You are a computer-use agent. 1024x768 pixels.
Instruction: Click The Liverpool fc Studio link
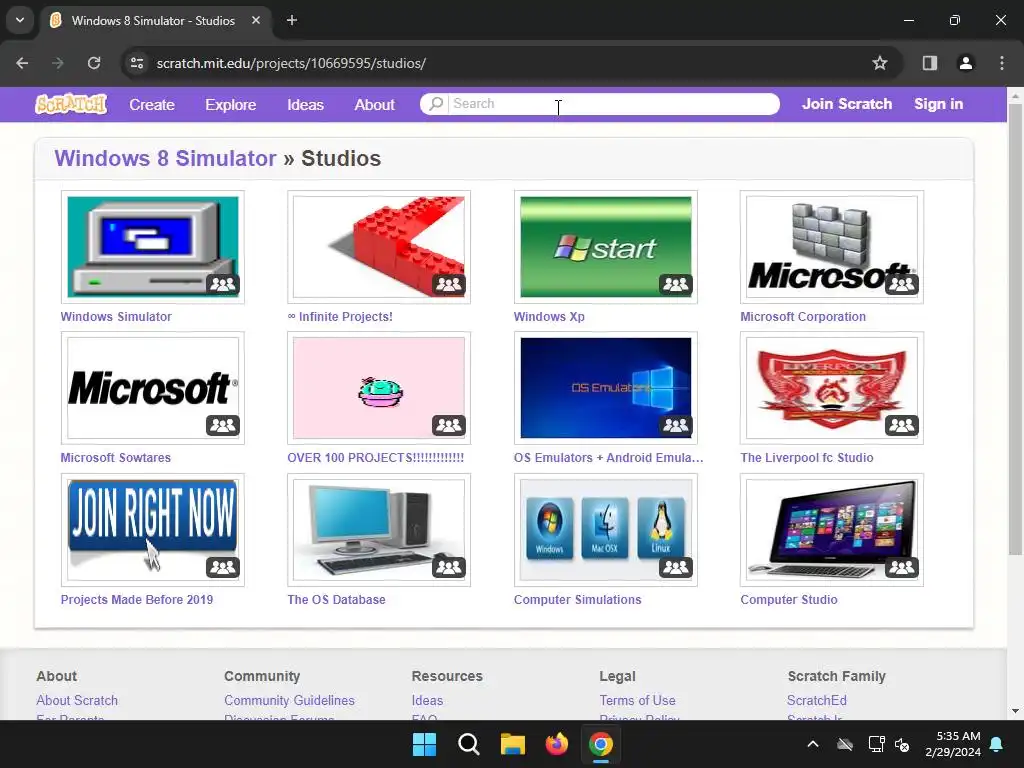tap(807, 458)
